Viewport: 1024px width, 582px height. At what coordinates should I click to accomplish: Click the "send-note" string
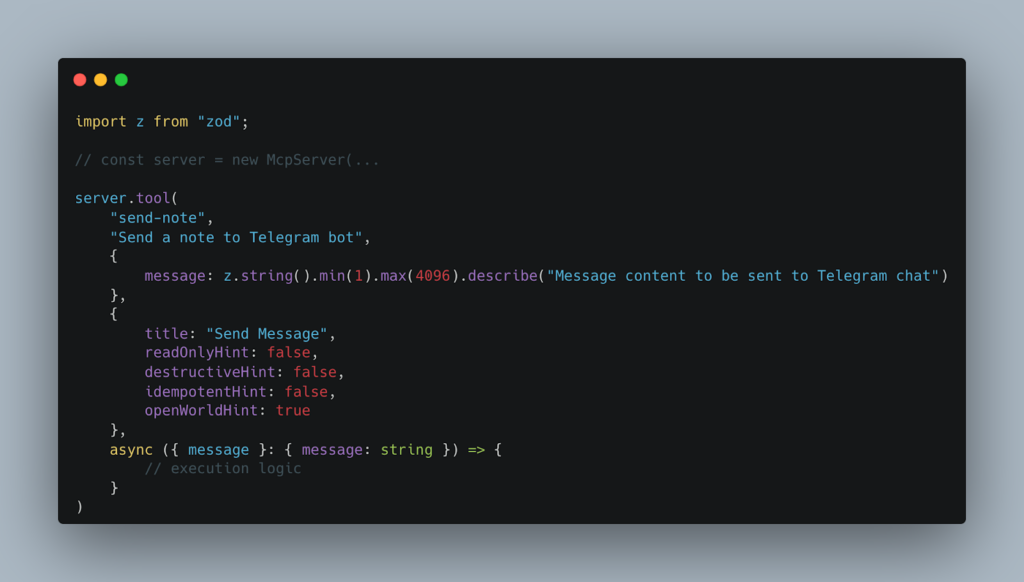(157, 218)
